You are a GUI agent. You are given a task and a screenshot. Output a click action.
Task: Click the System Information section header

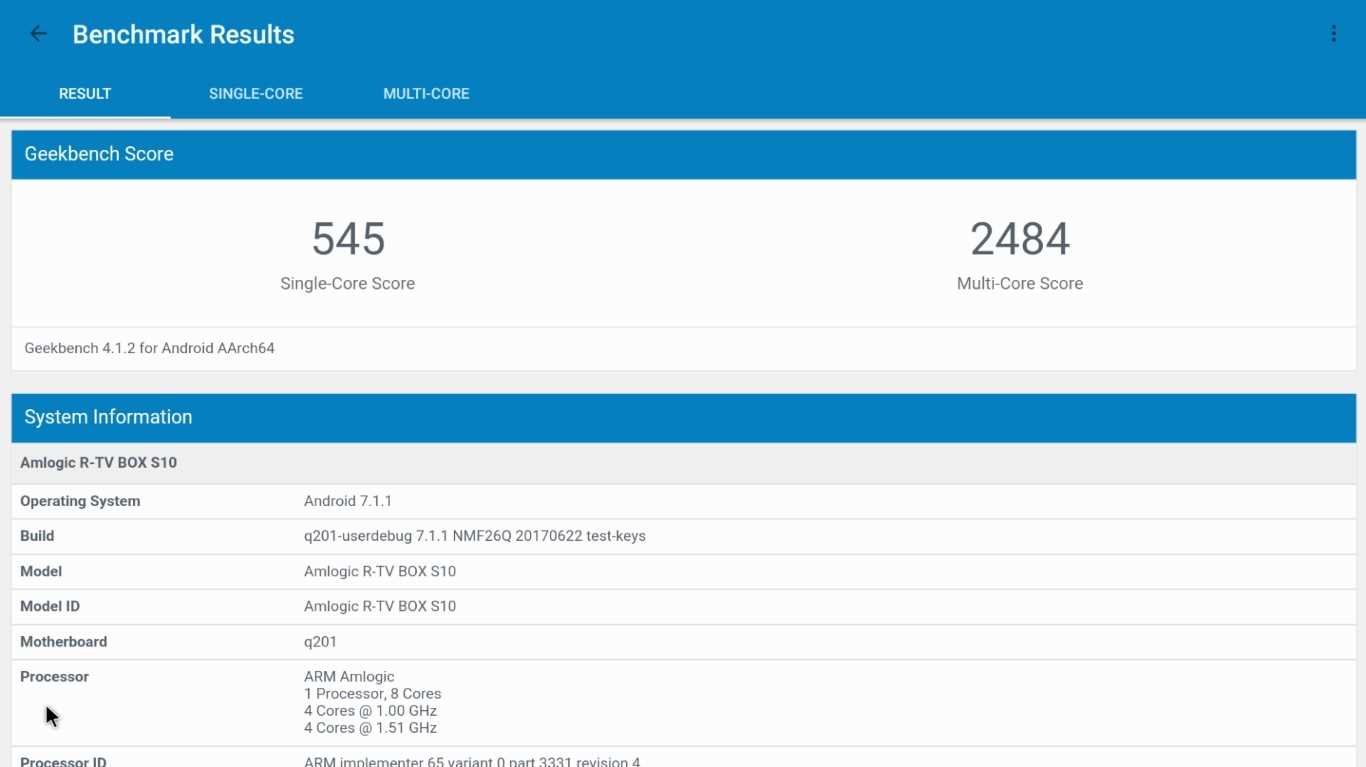[x=684, y=417]
